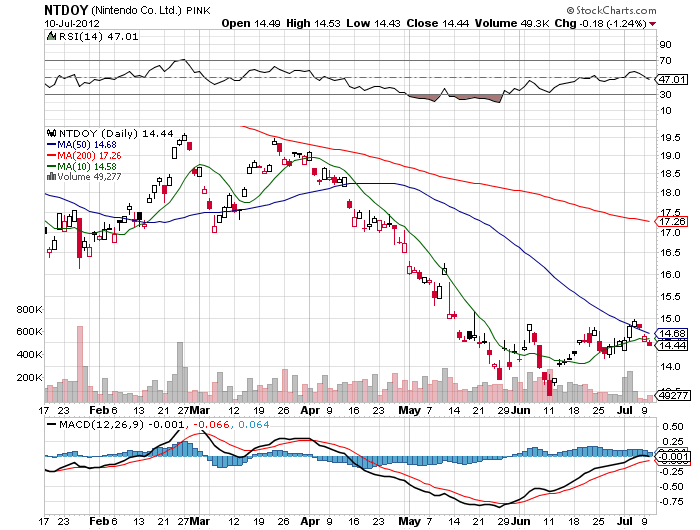Viewport: 700px width, 530px height.
Task: Click the 19.5 price axis label
Action: (x=671, y=138)
